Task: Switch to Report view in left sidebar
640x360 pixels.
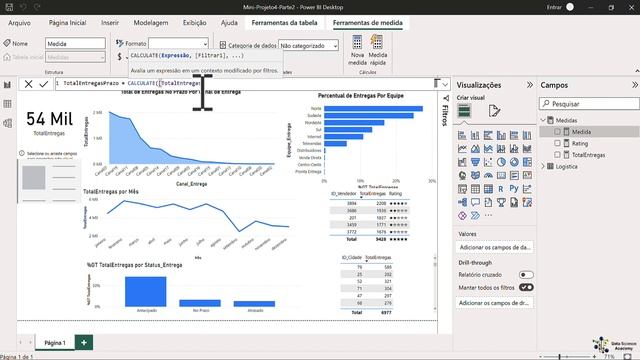Action: [7, 85]
